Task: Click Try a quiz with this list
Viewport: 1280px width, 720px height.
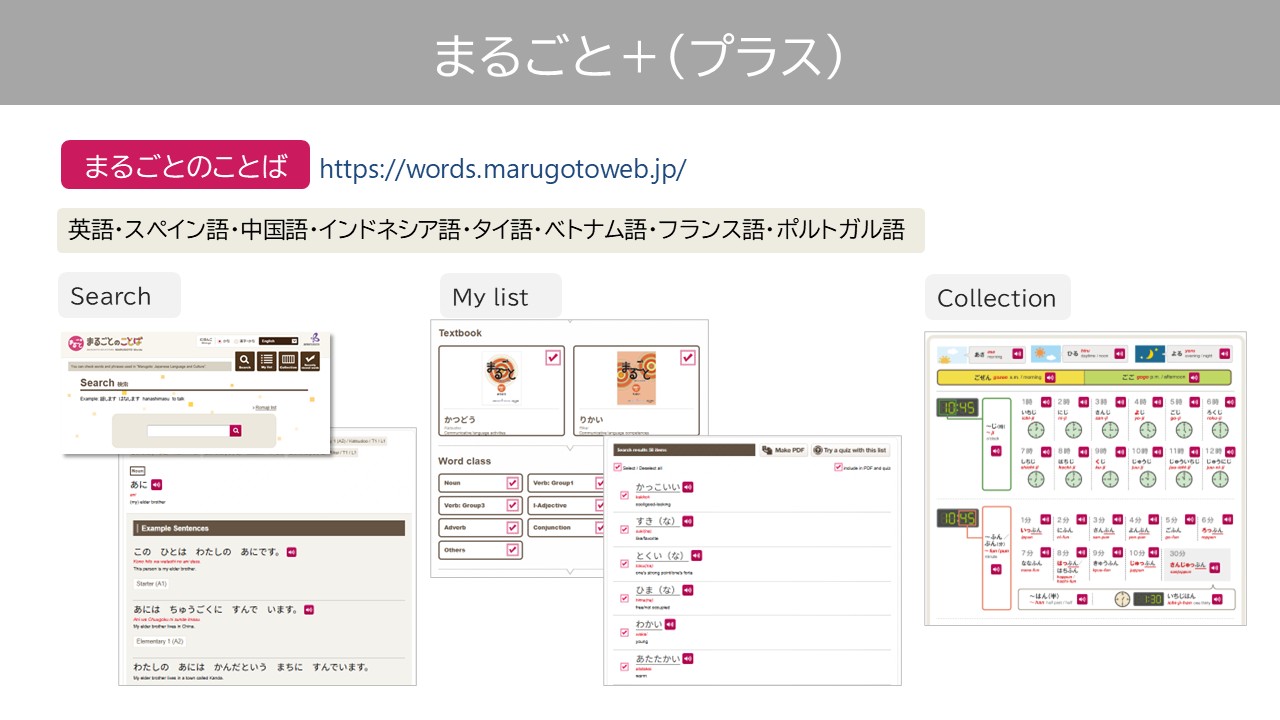Action: [851, 450]
